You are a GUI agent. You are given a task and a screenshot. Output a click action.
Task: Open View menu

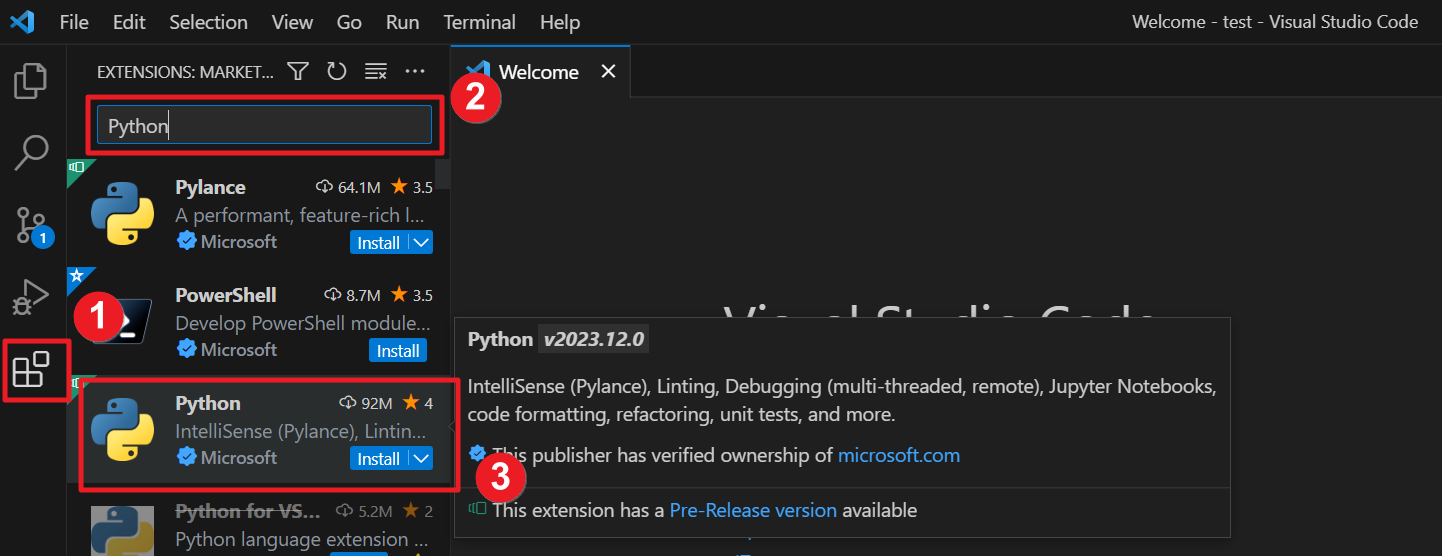(x=292, y=22)
